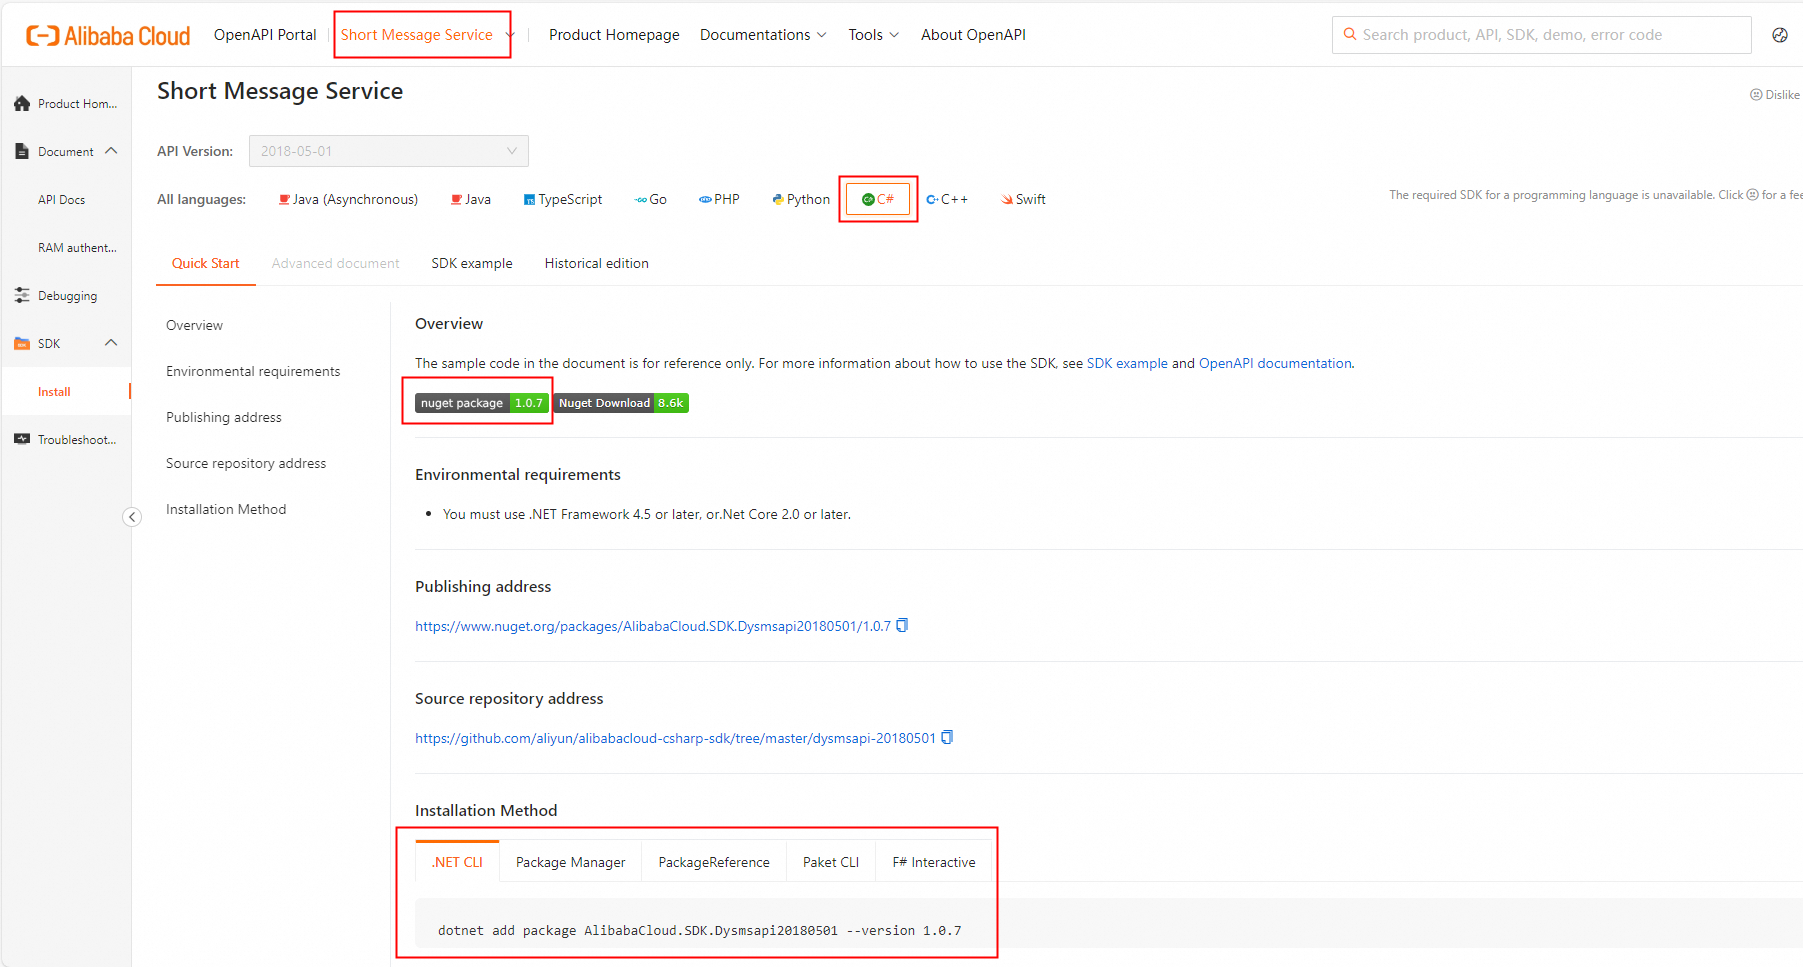
Task: Open API Docs in sidebar
Action: pyautogui.click(x=61, y=199)
